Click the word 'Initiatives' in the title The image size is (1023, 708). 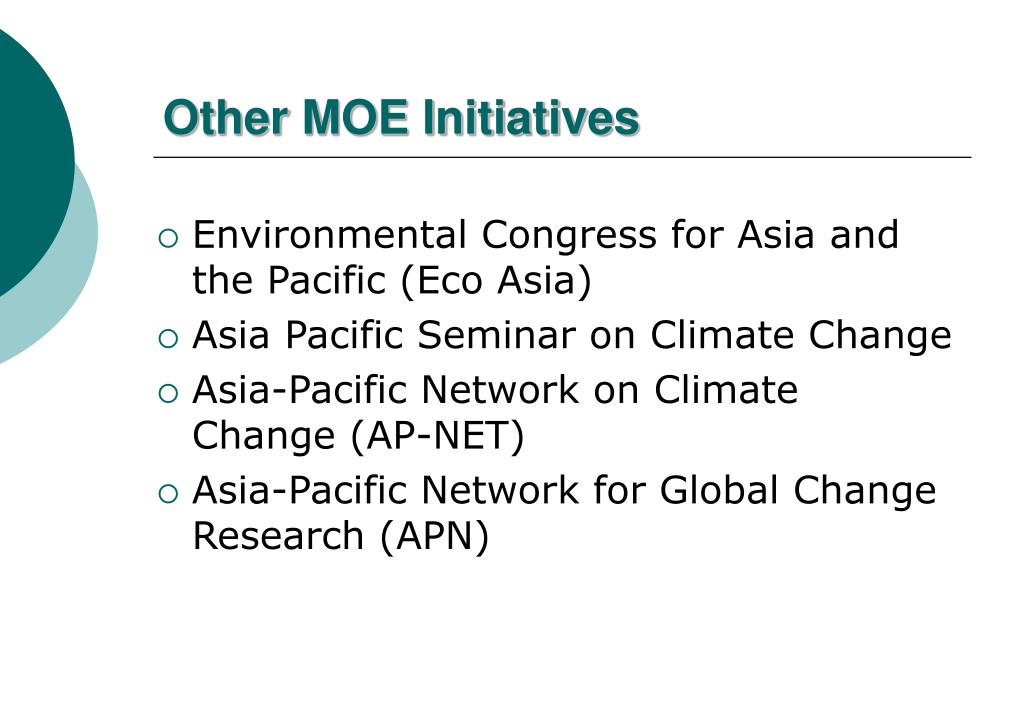[x=531, y=118]
